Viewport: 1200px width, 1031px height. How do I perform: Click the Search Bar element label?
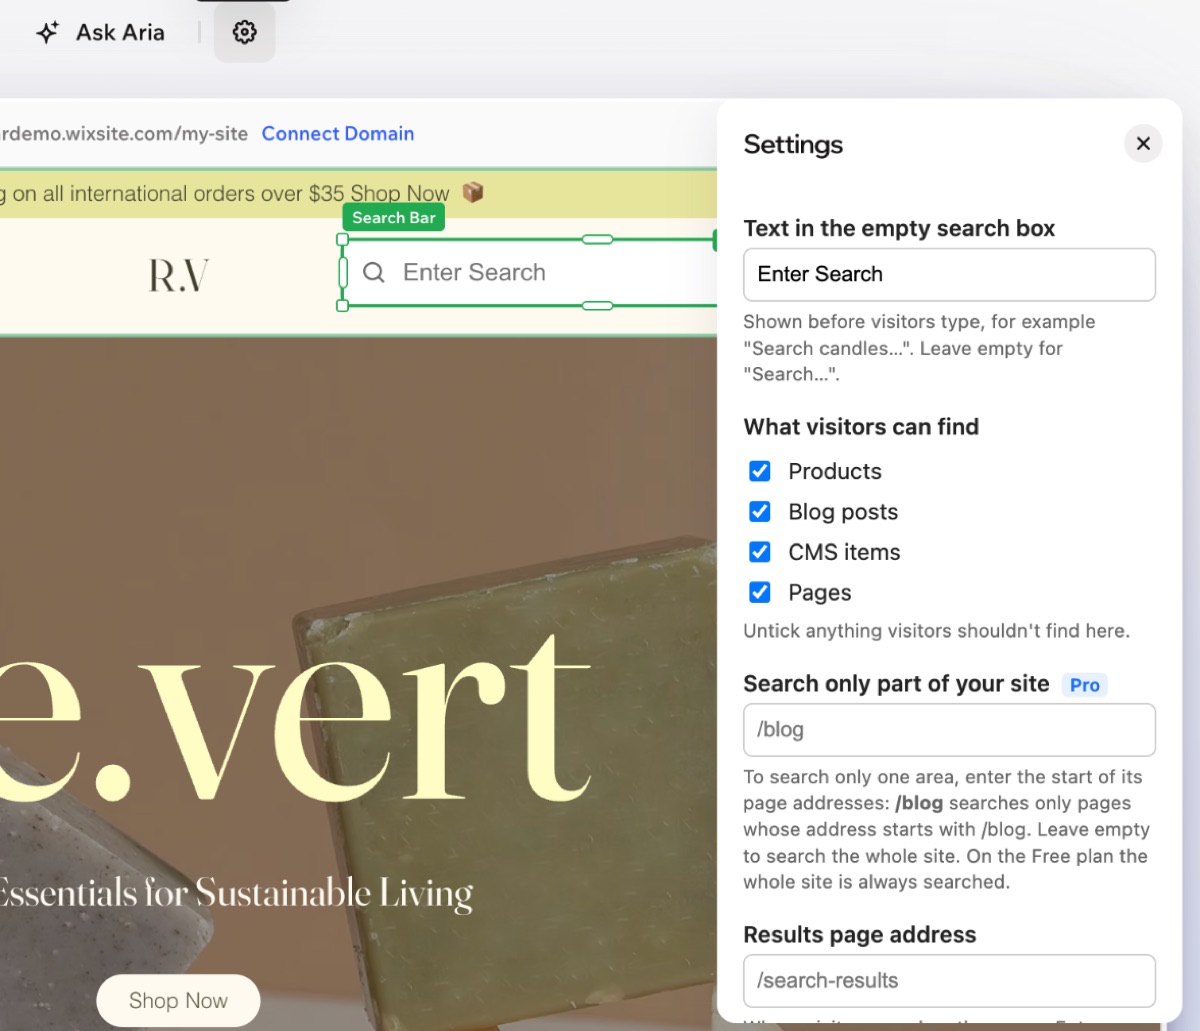394,218
